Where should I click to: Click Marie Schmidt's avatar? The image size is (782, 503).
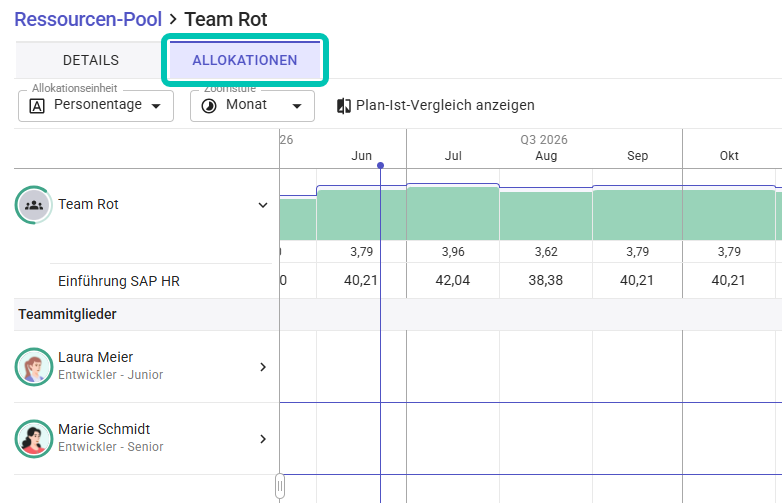(33, 439)
